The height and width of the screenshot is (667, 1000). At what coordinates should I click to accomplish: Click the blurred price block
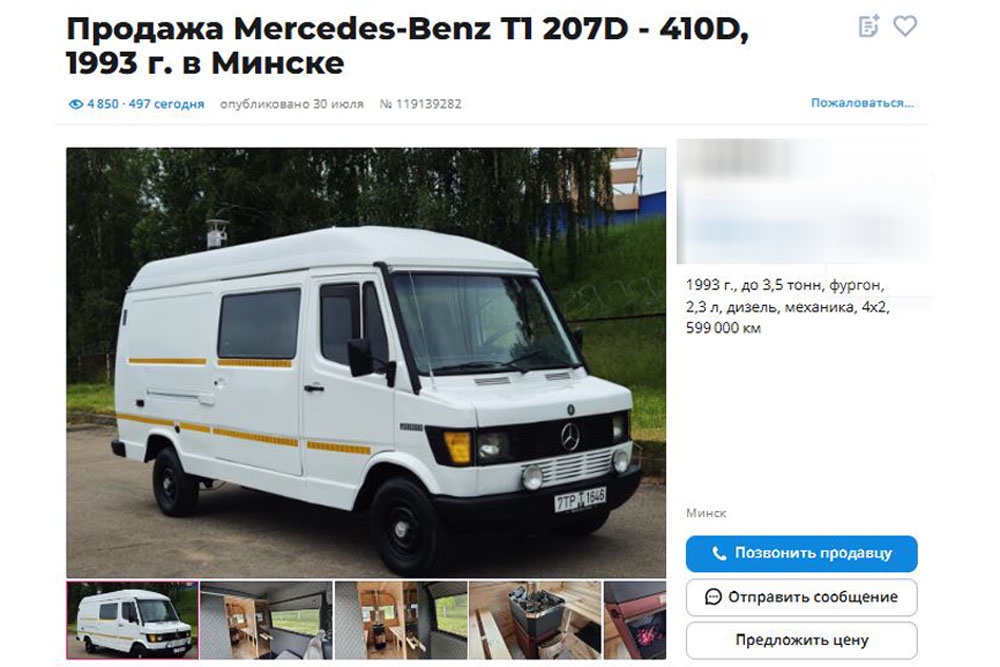[x=802, y=201]
